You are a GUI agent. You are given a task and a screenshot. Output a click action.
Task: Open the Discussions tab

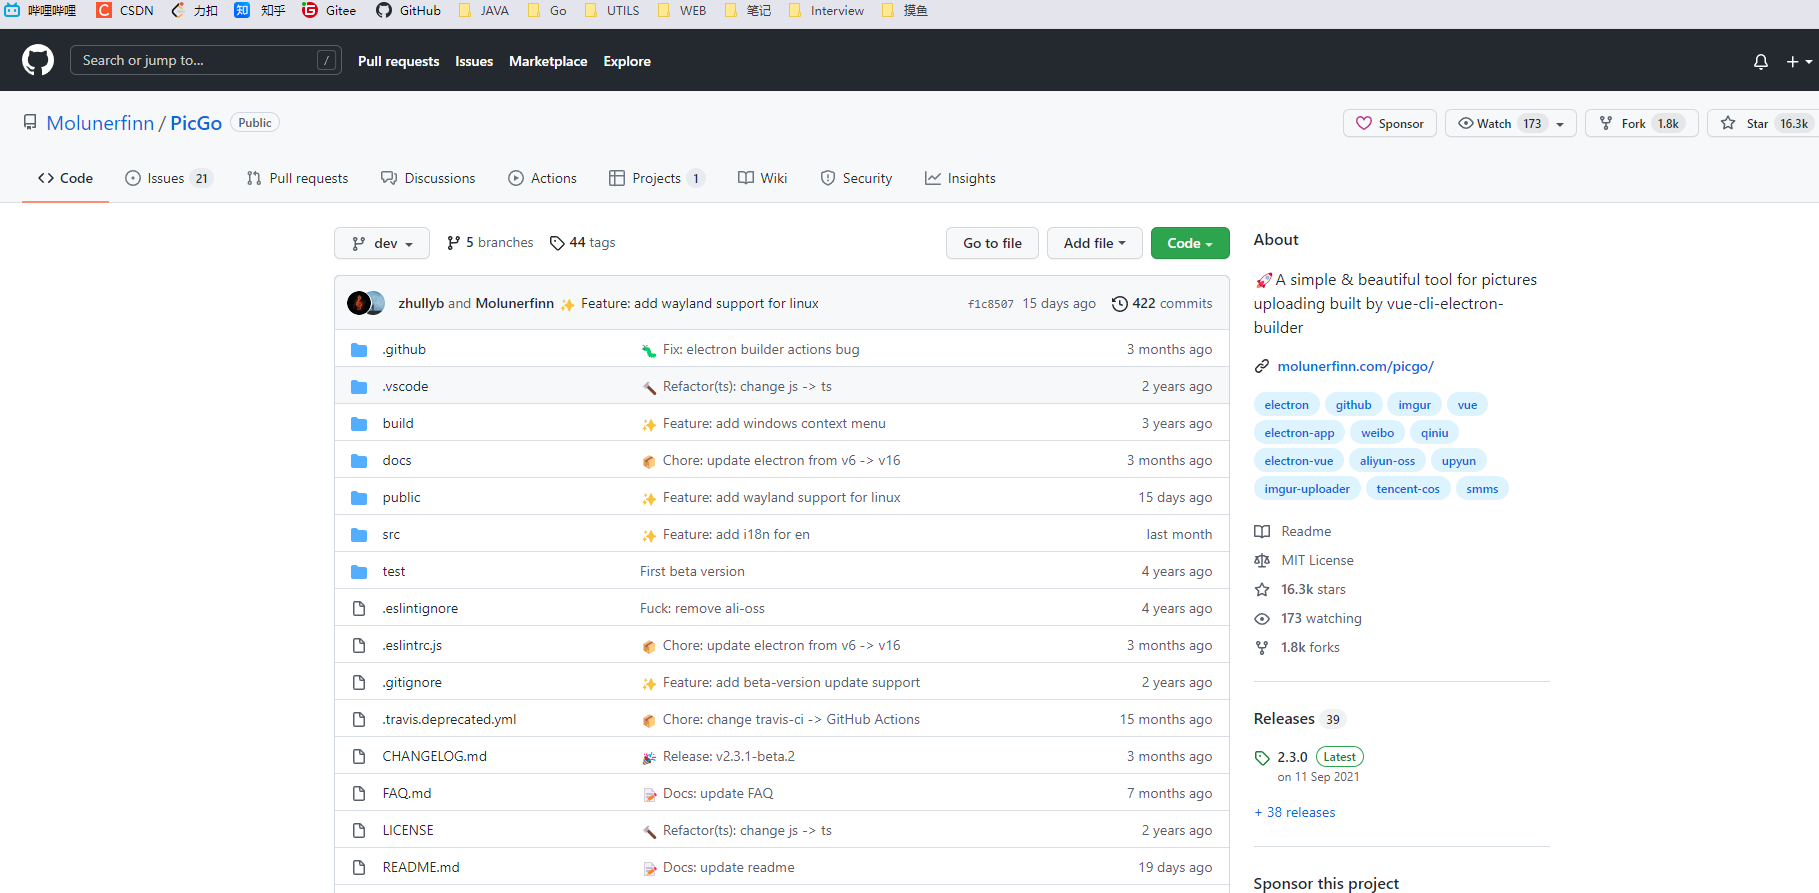point(428,178)
